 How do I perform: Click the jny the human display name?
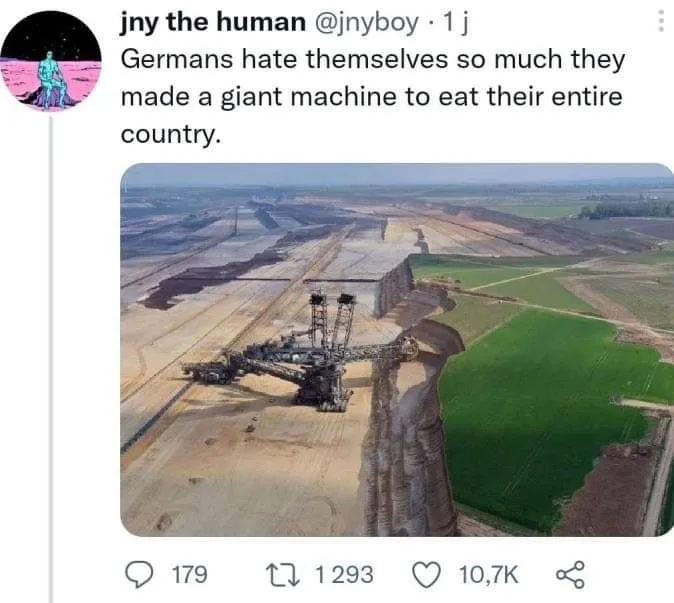(x=212, y=22)
